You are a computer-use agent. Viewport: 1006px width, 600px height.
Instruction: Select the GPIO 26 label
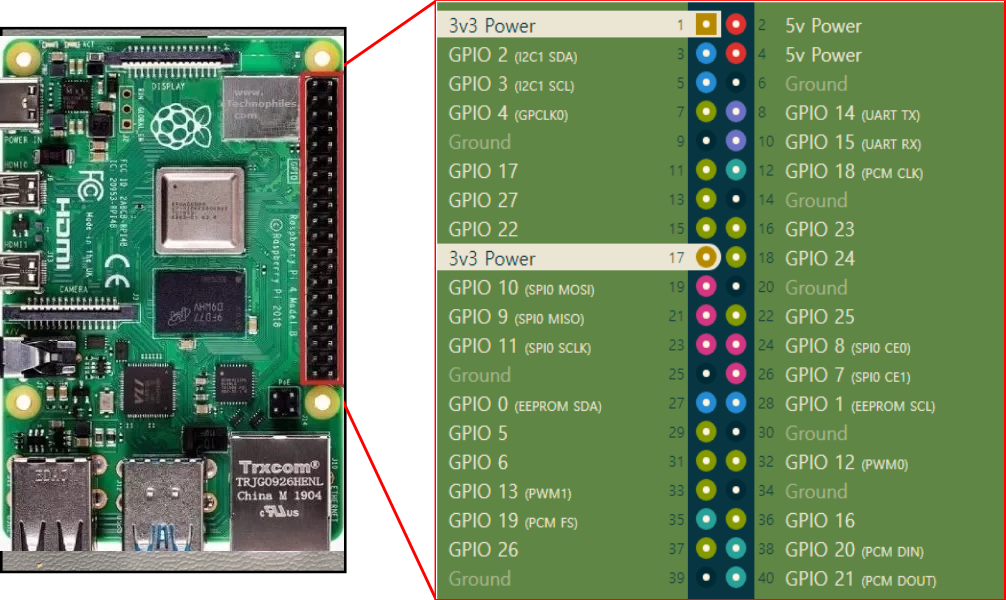point(483,549)
